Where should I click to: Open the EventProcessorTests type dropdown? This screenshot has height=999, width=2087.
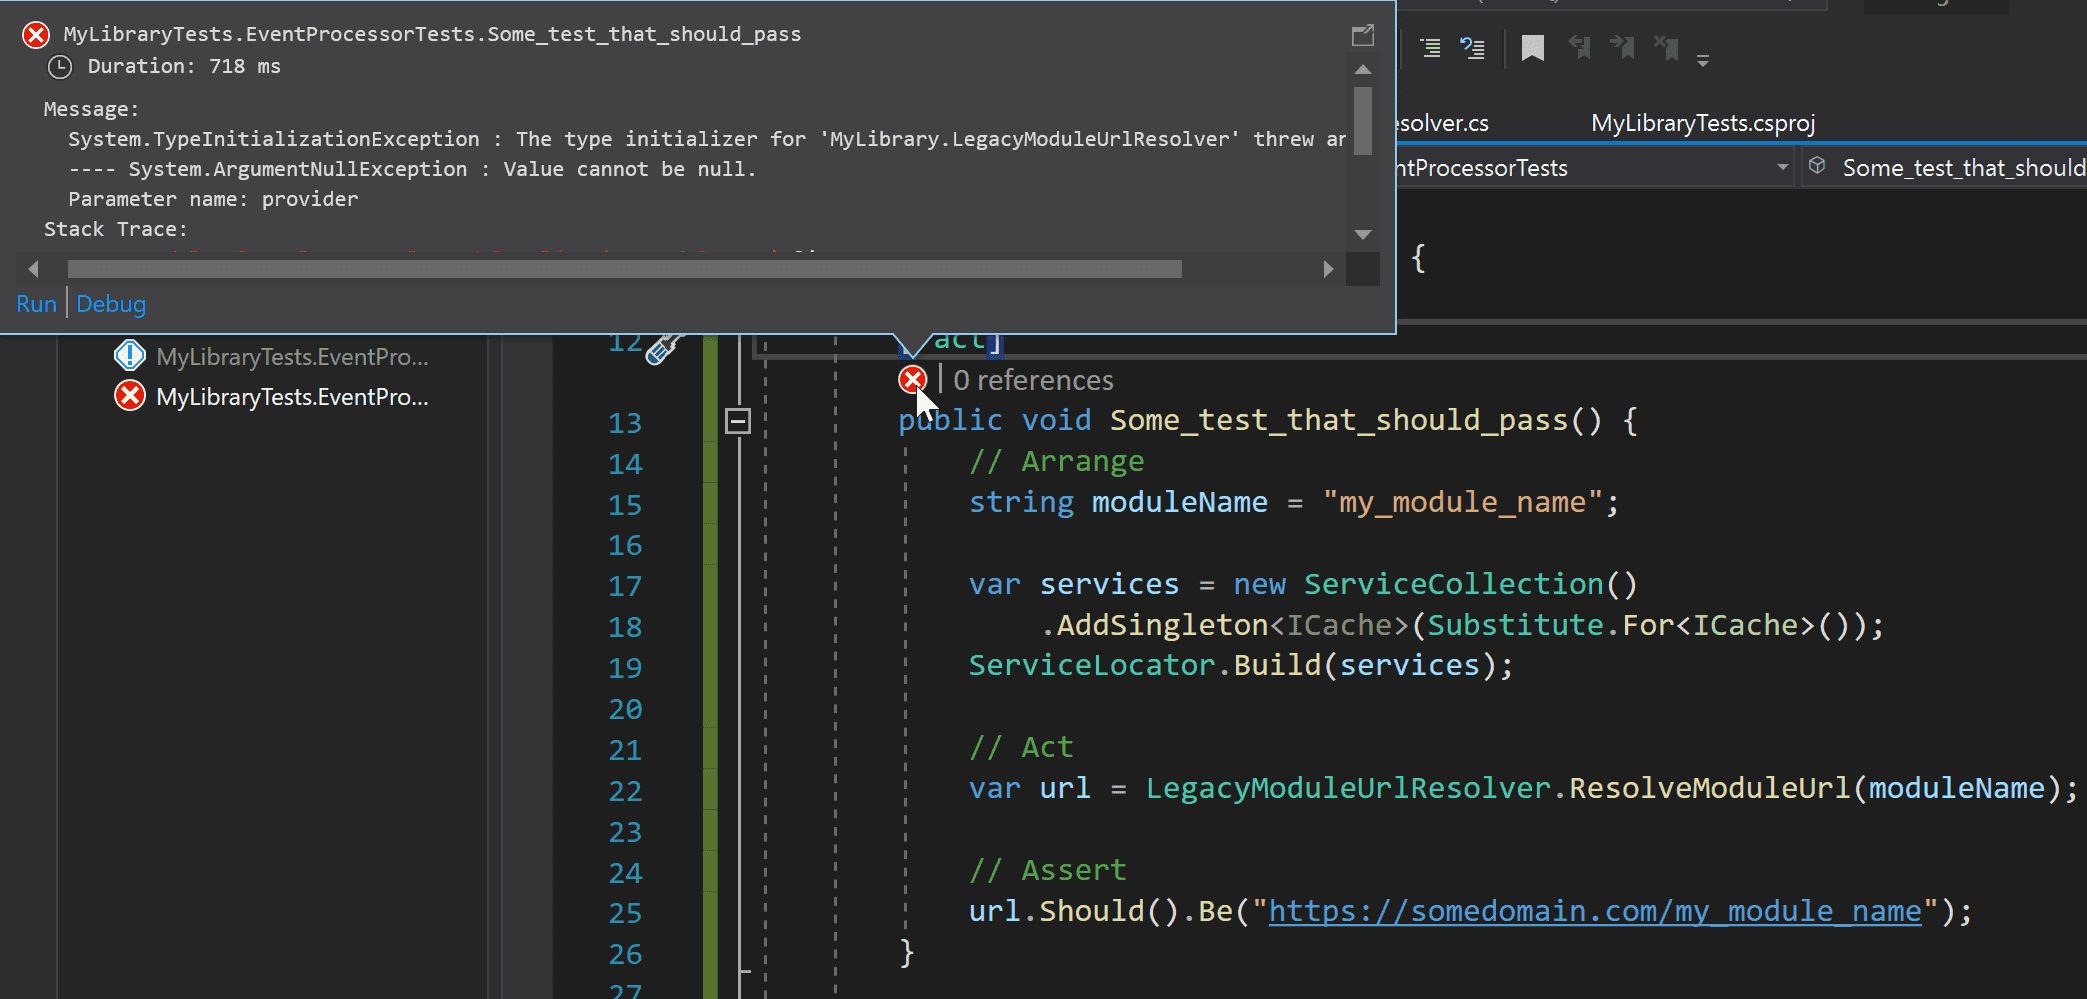pyautogui.click(x=1782, y=168)
